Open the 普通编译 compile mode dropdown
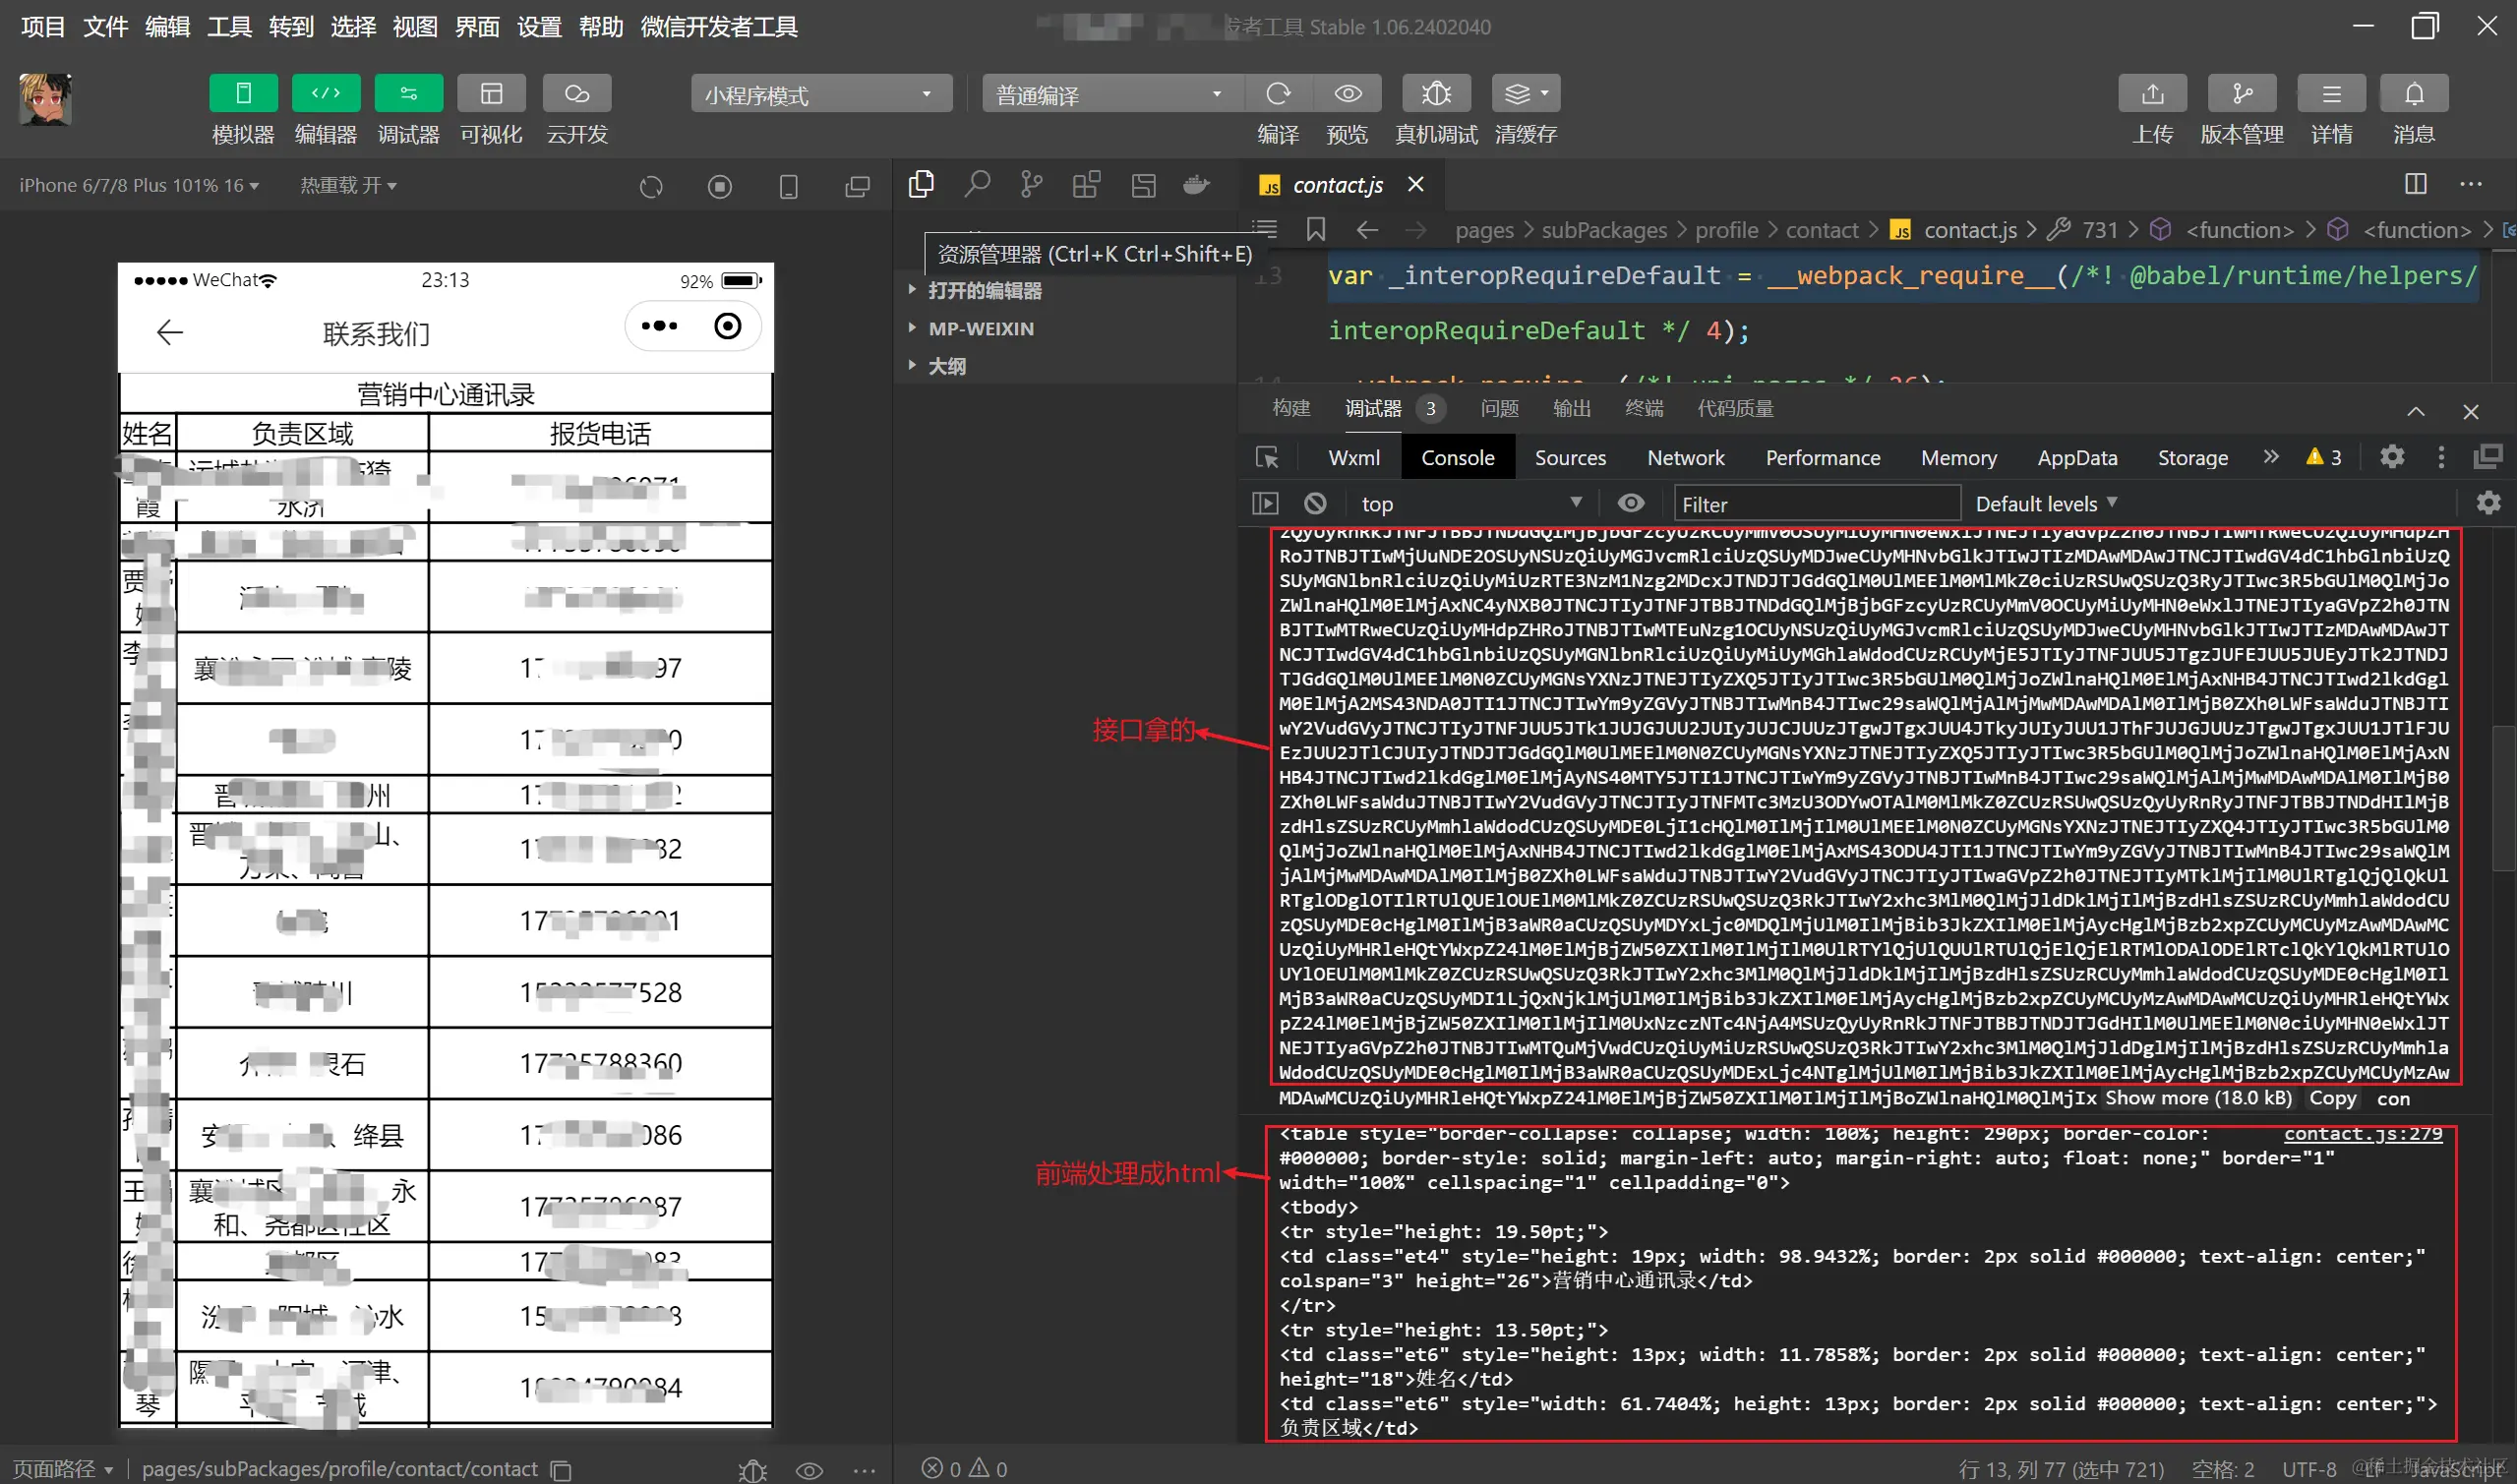This screenshot has width=2517, height=1484. (x=1110, y=94)
